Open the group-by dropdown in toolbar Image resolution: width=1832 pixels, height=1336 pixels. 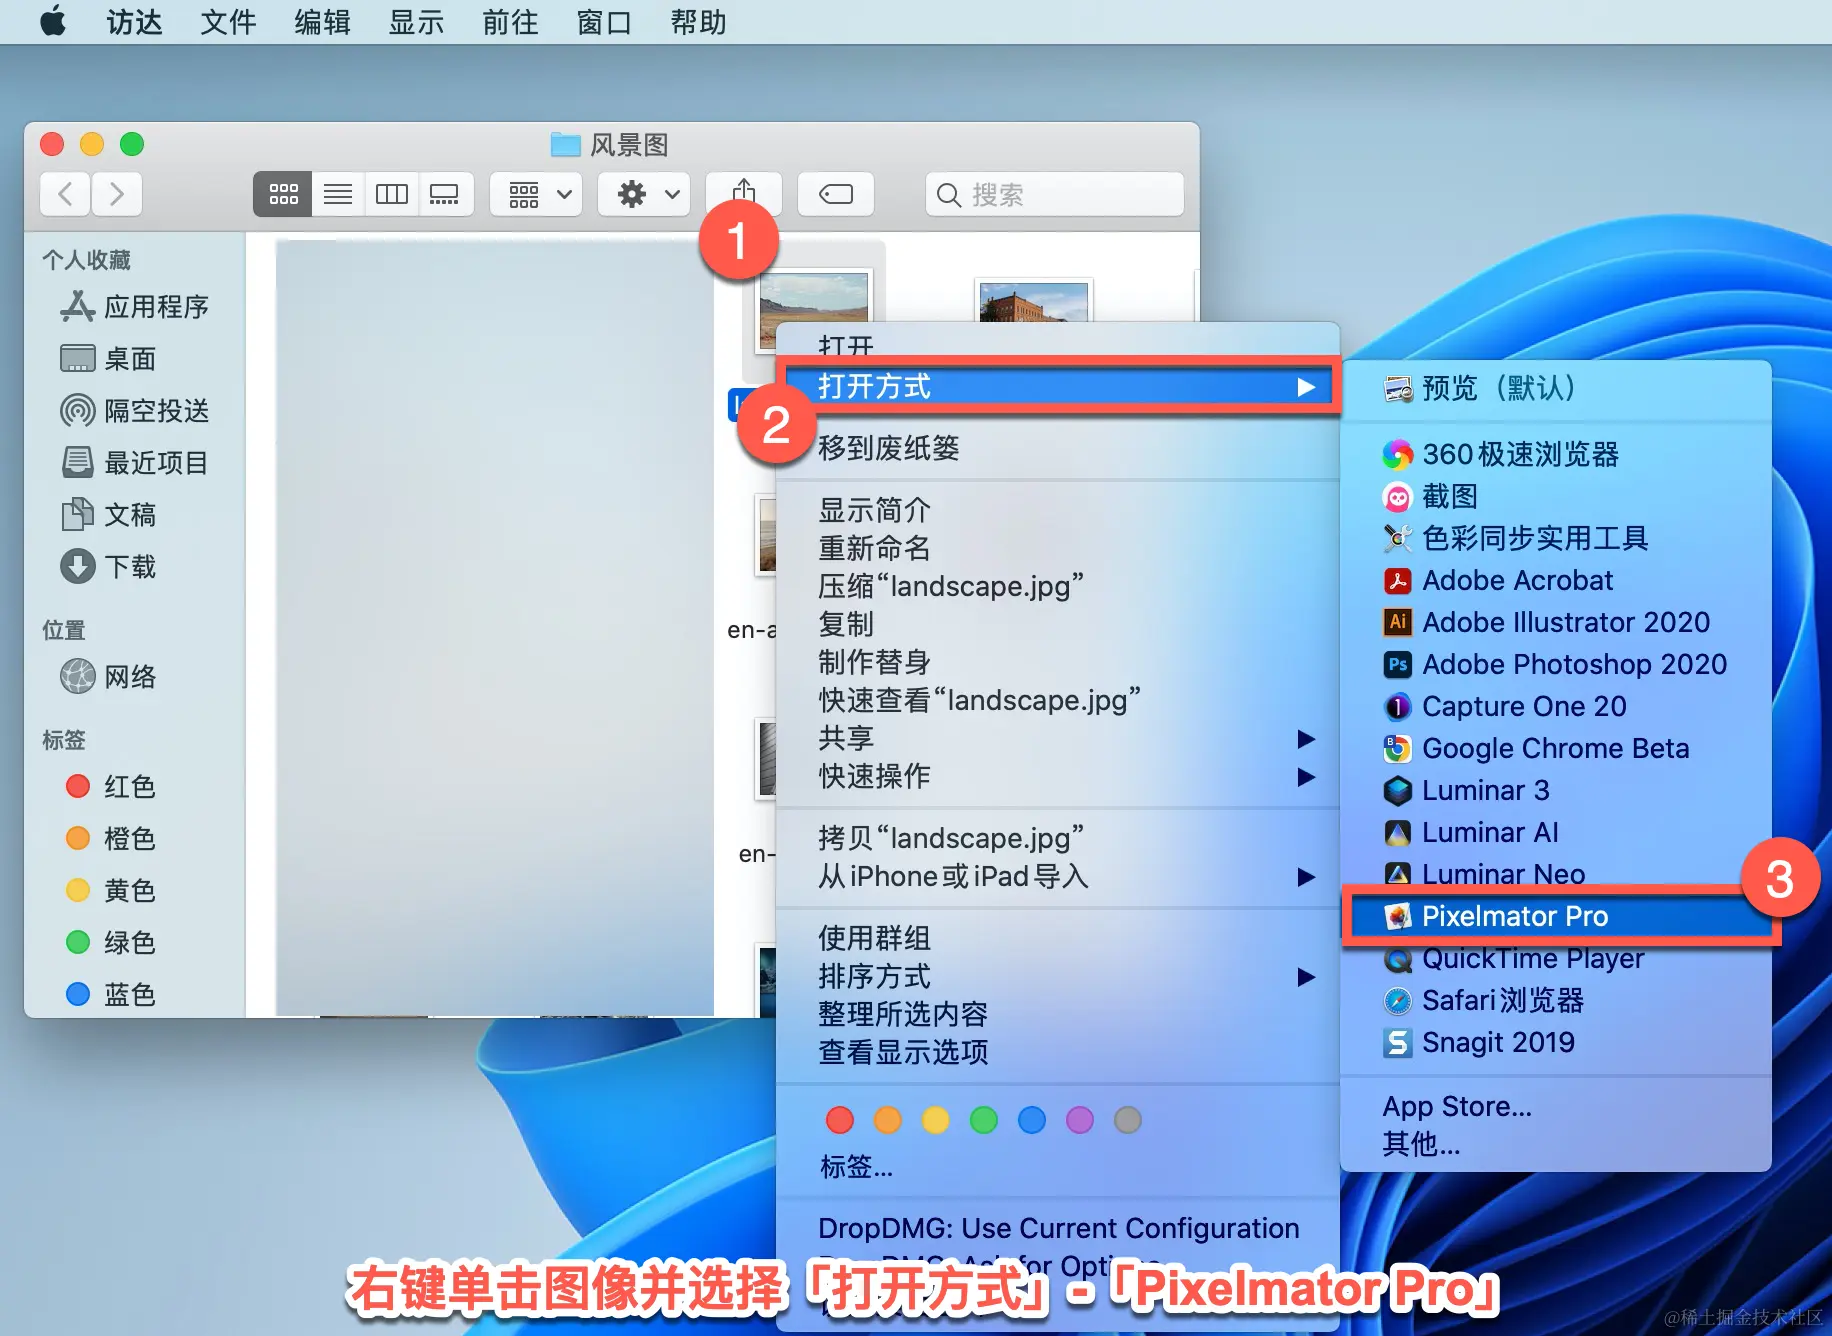tap(538, 193)
